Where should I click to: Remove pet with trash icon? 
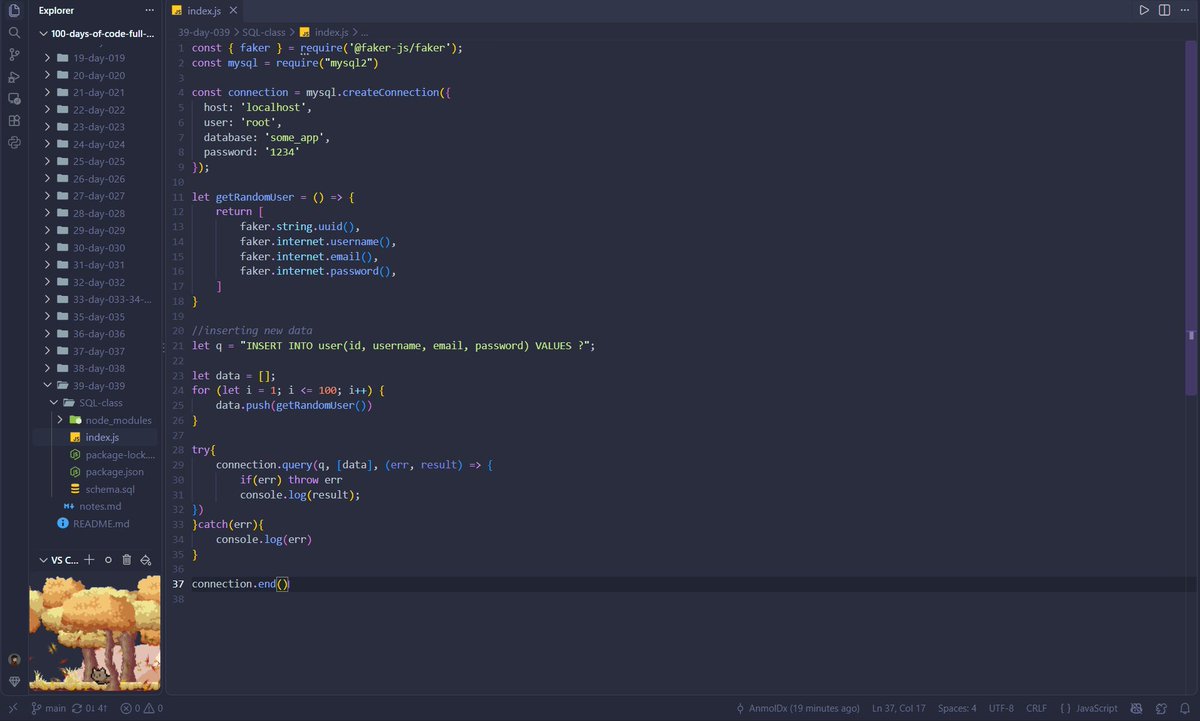click(126, 560)
